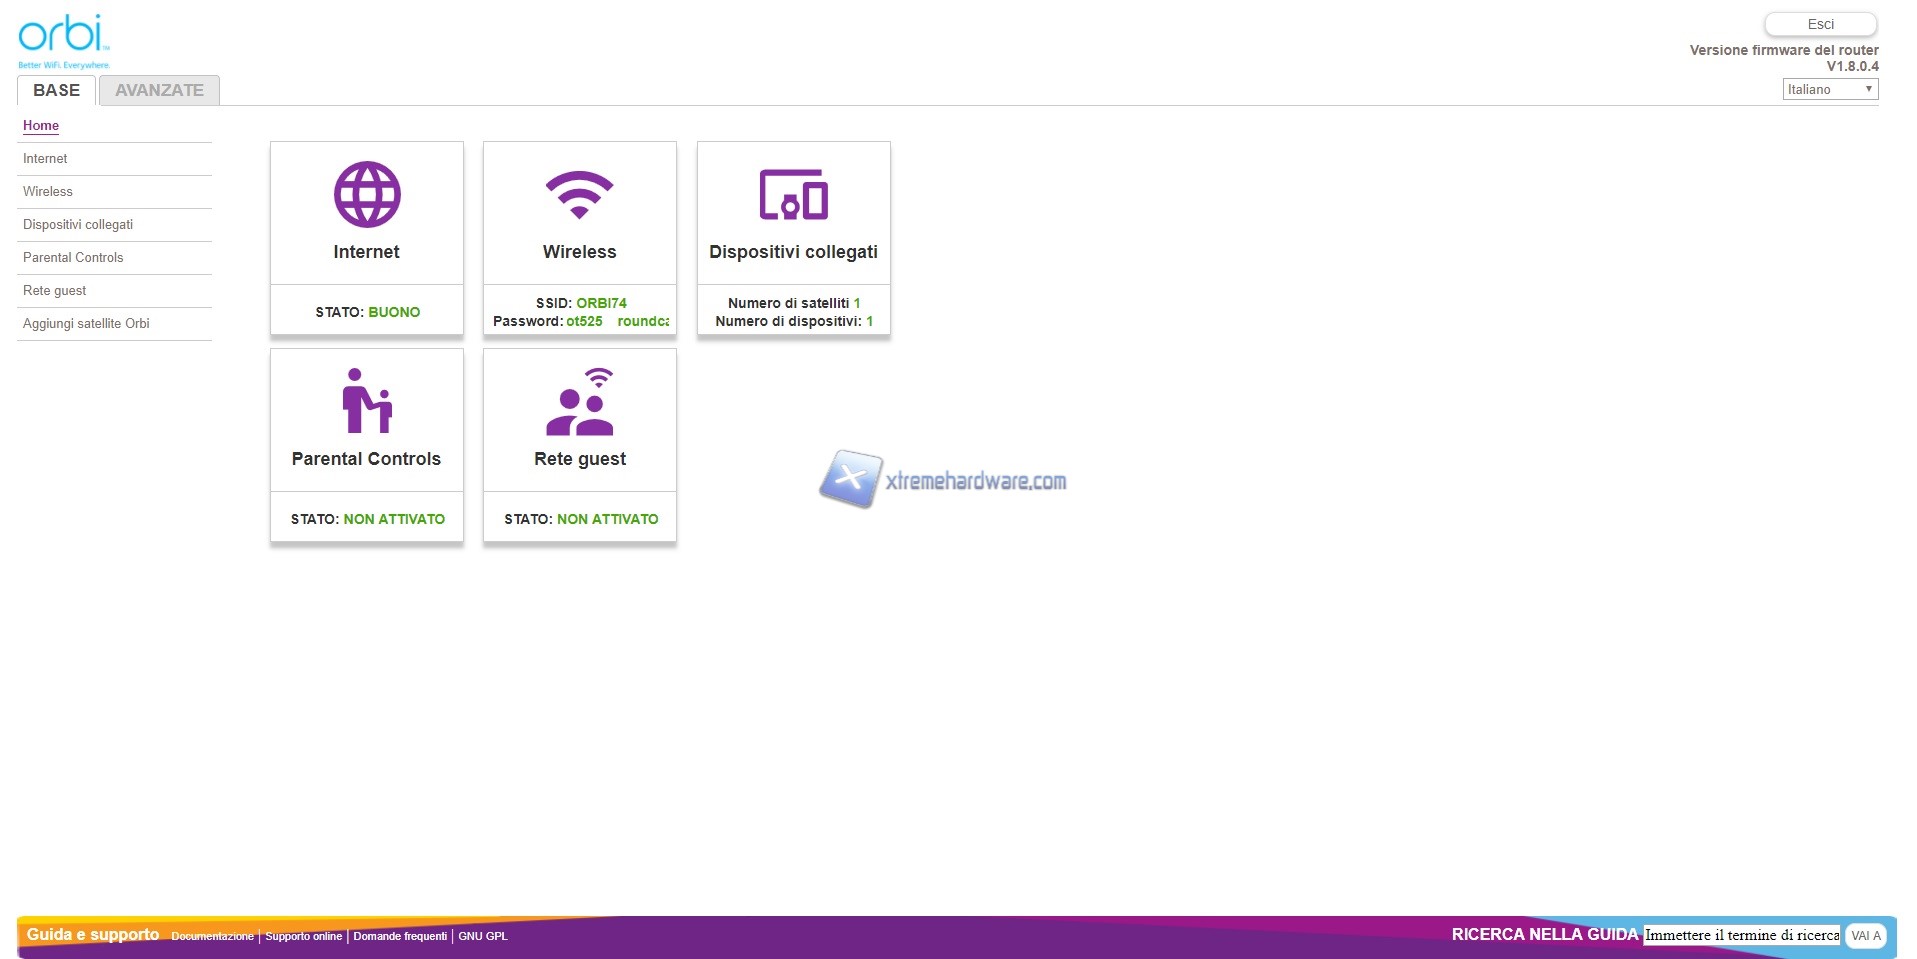Click the Dispositivi collegati devices icon

(x=793, y=195)
